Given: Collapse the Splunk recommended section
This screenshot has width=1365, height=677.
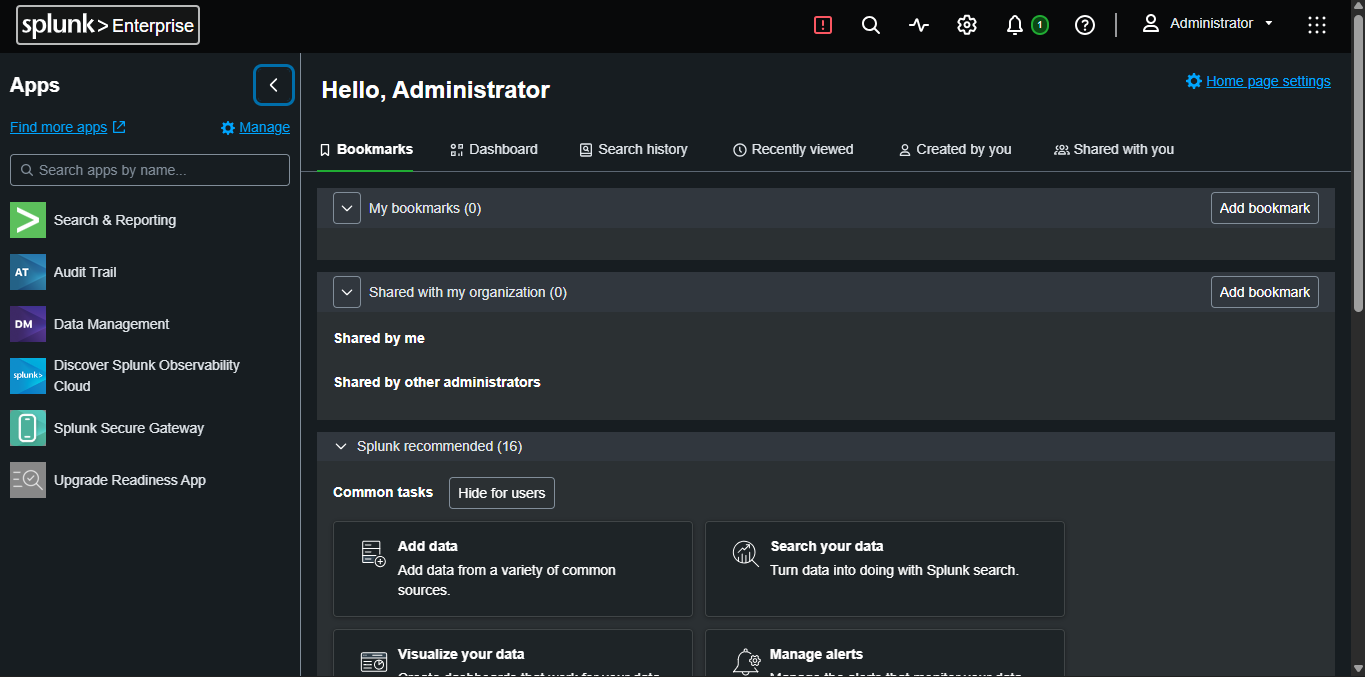Looking at the screenshot, I should click(x=341, y=446).
